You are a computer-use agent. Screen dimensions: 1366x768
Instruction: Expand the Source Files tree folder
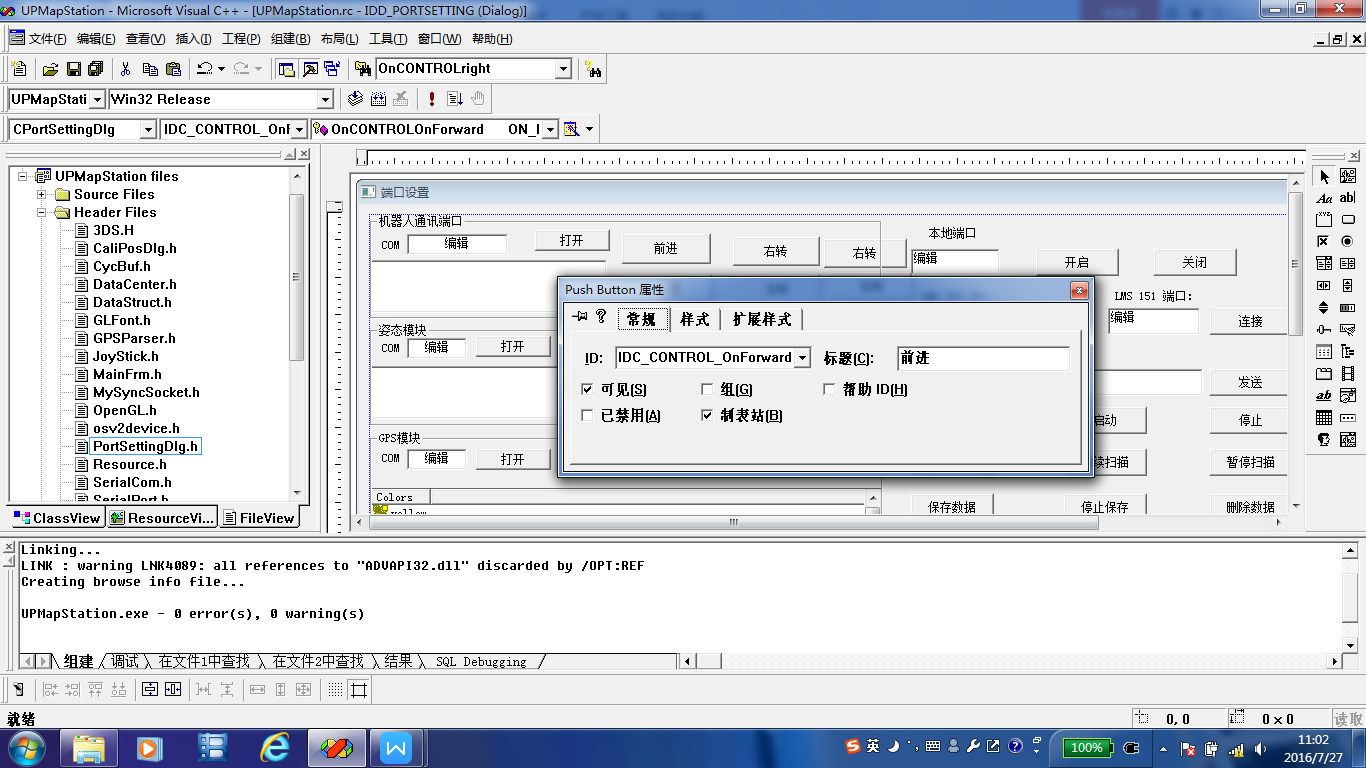click(42, 194)
